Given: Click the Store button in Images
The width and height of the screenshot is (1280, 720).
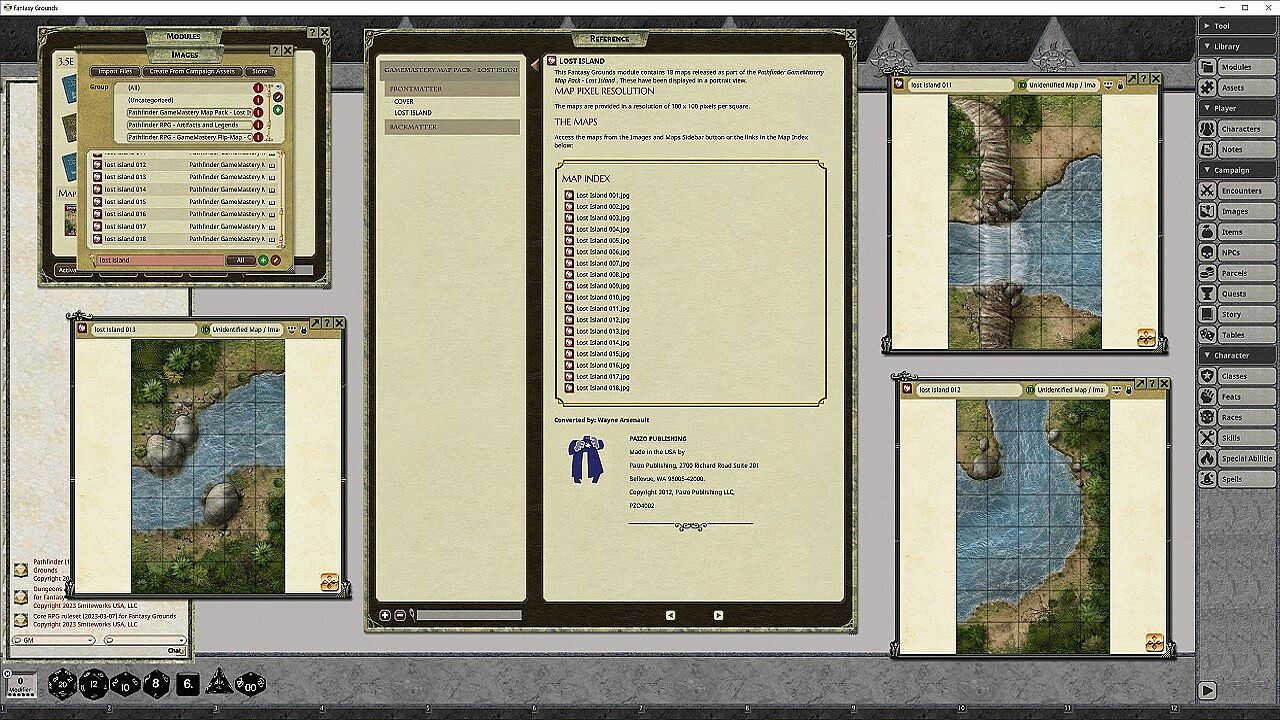Looking at the screenshot, I should [x=260, y=72].
